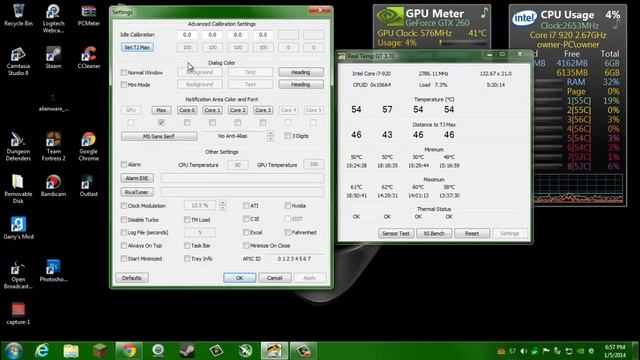Click the RivaTuner button
This screenshot has height=360, width=640.
(137, 192)
